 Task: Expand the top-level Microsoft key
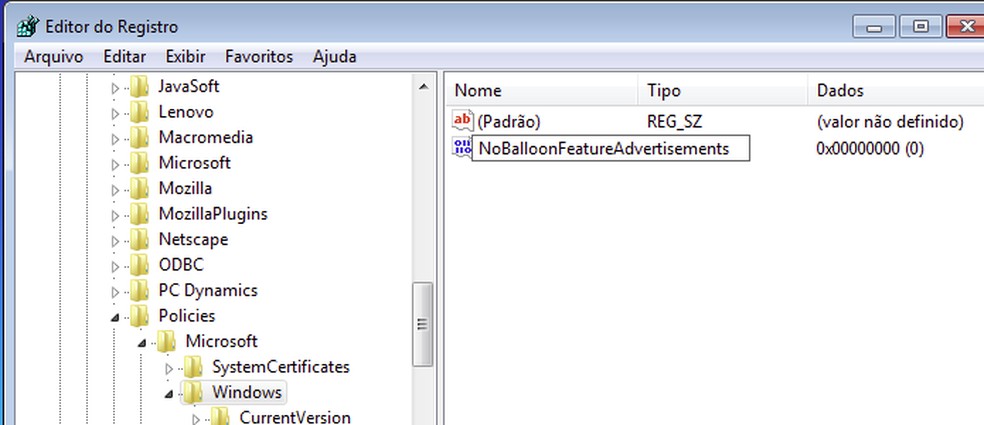pyautogui.click(x=115, y=165)
